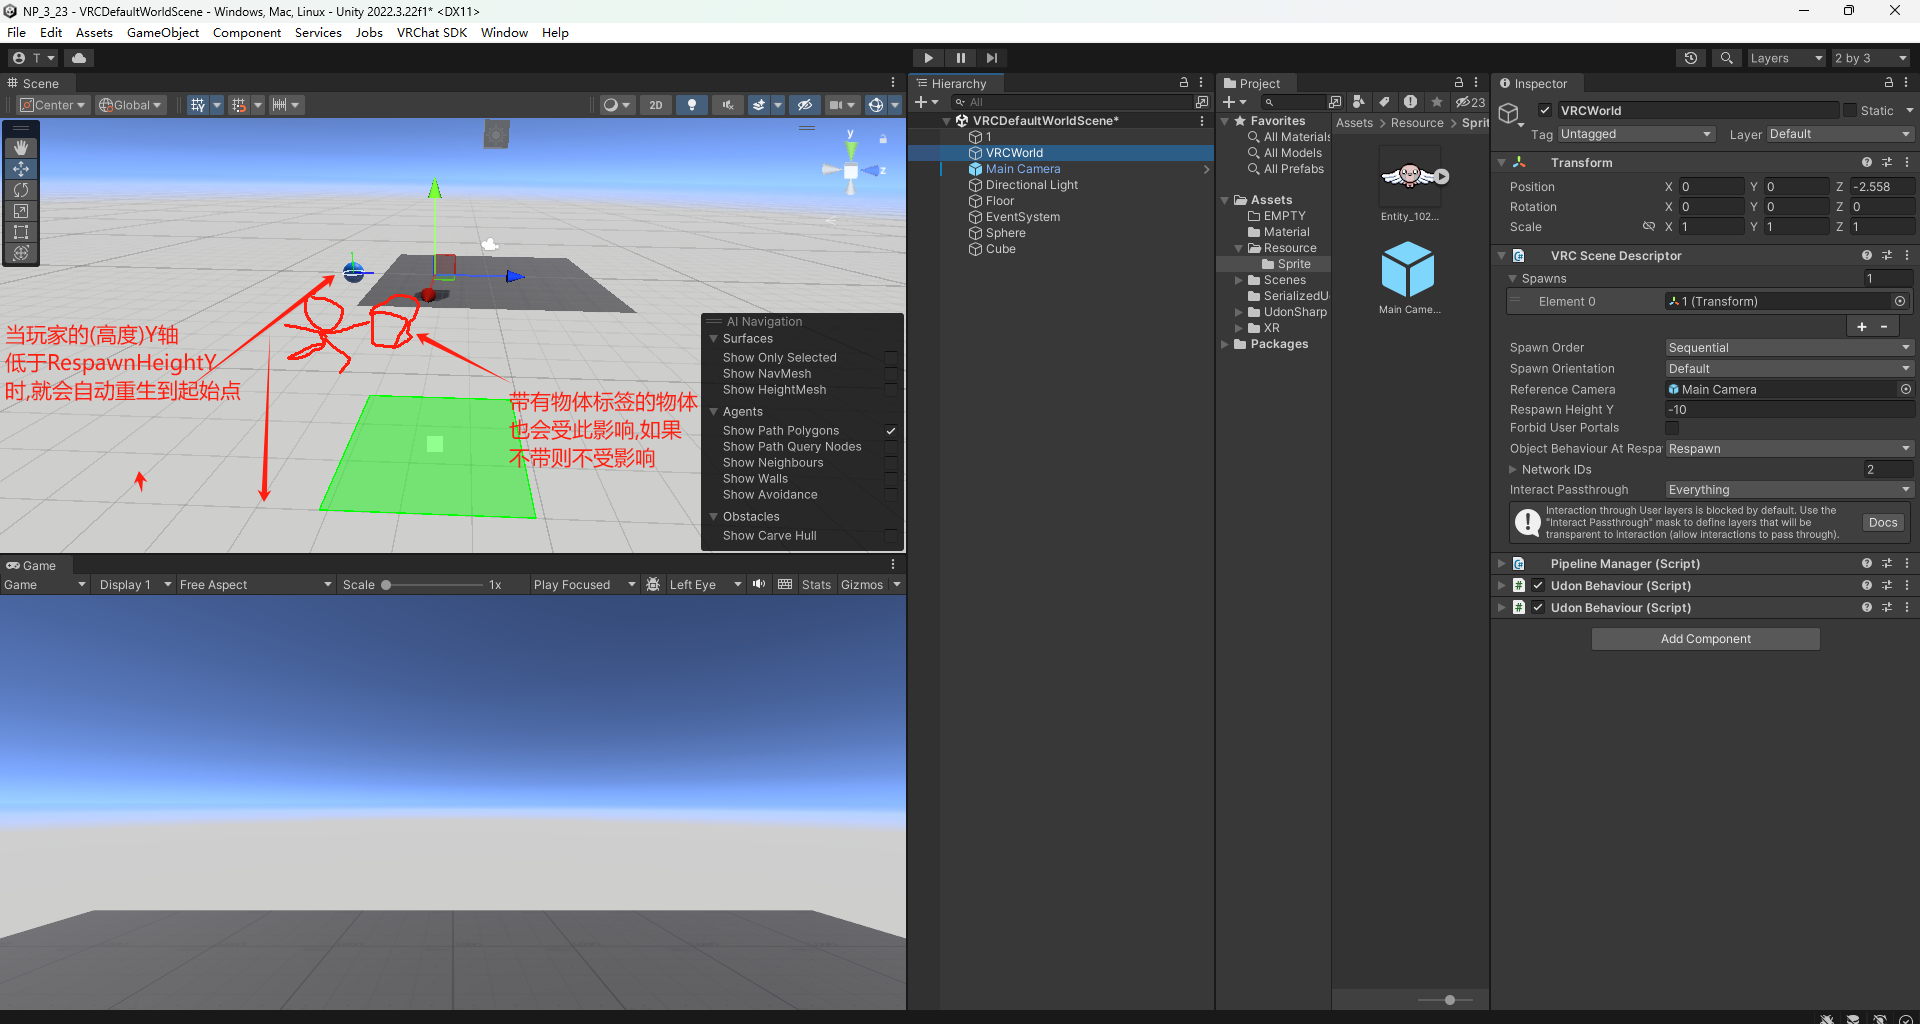Open cloud services icon
The width and height of the screenshot is (1920, 1024).
tap(79, 58)
